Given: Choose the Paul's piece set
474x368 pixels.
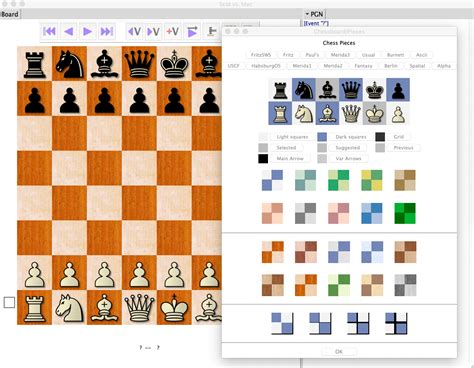Looking at the screenshot, I should [312, 55].
